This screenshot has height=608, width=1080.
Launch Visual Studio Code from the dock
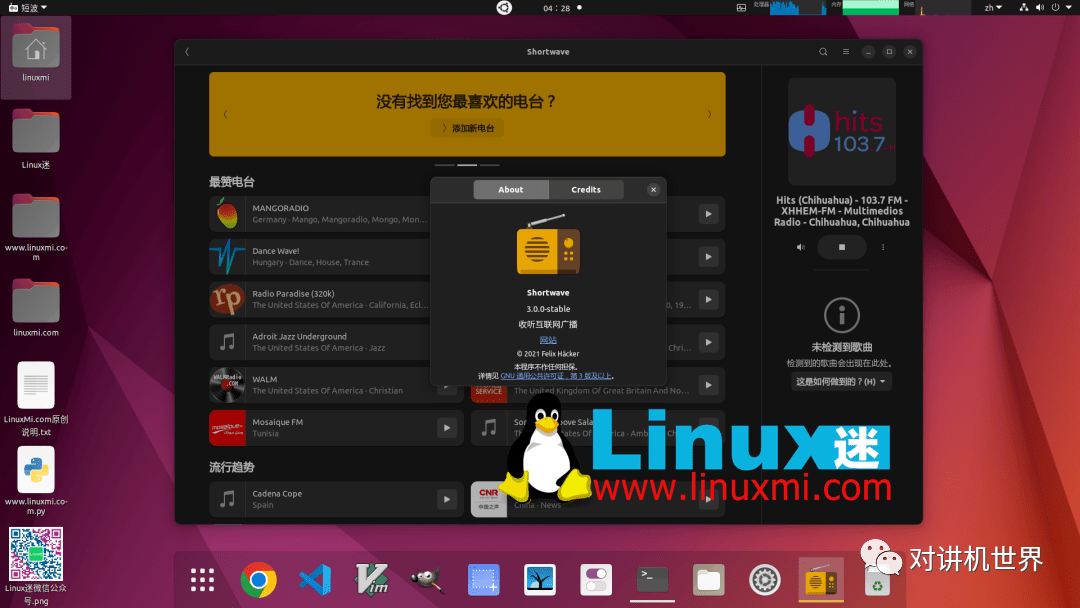pyautogui.click(x=315, y=580)
